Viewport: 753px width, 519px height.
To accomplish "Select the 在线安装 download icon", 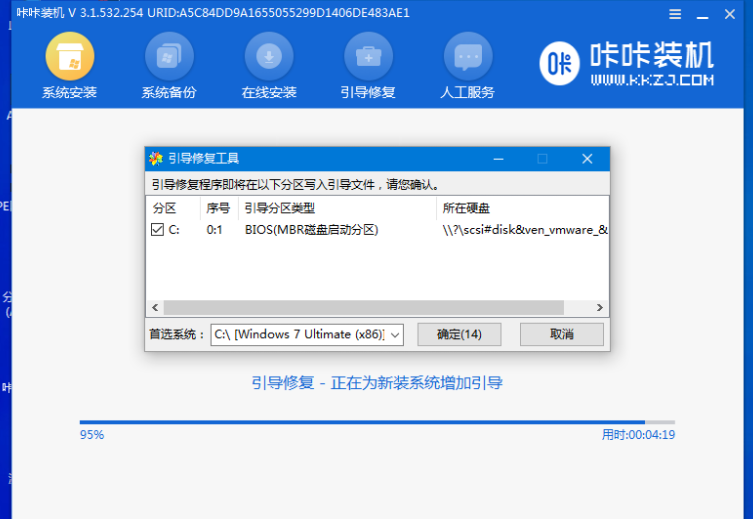I will coord(269,57).
